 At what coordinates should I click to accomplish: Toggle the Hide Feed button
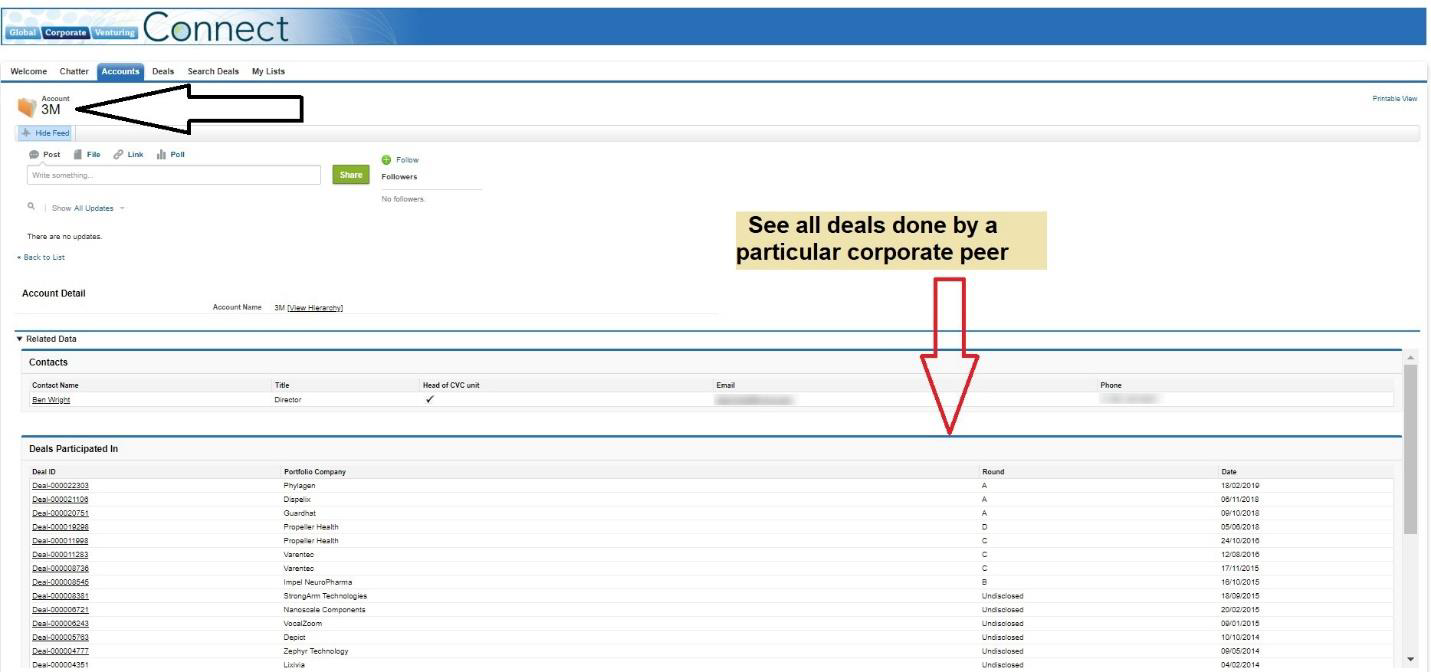click(x=46, y=133)
